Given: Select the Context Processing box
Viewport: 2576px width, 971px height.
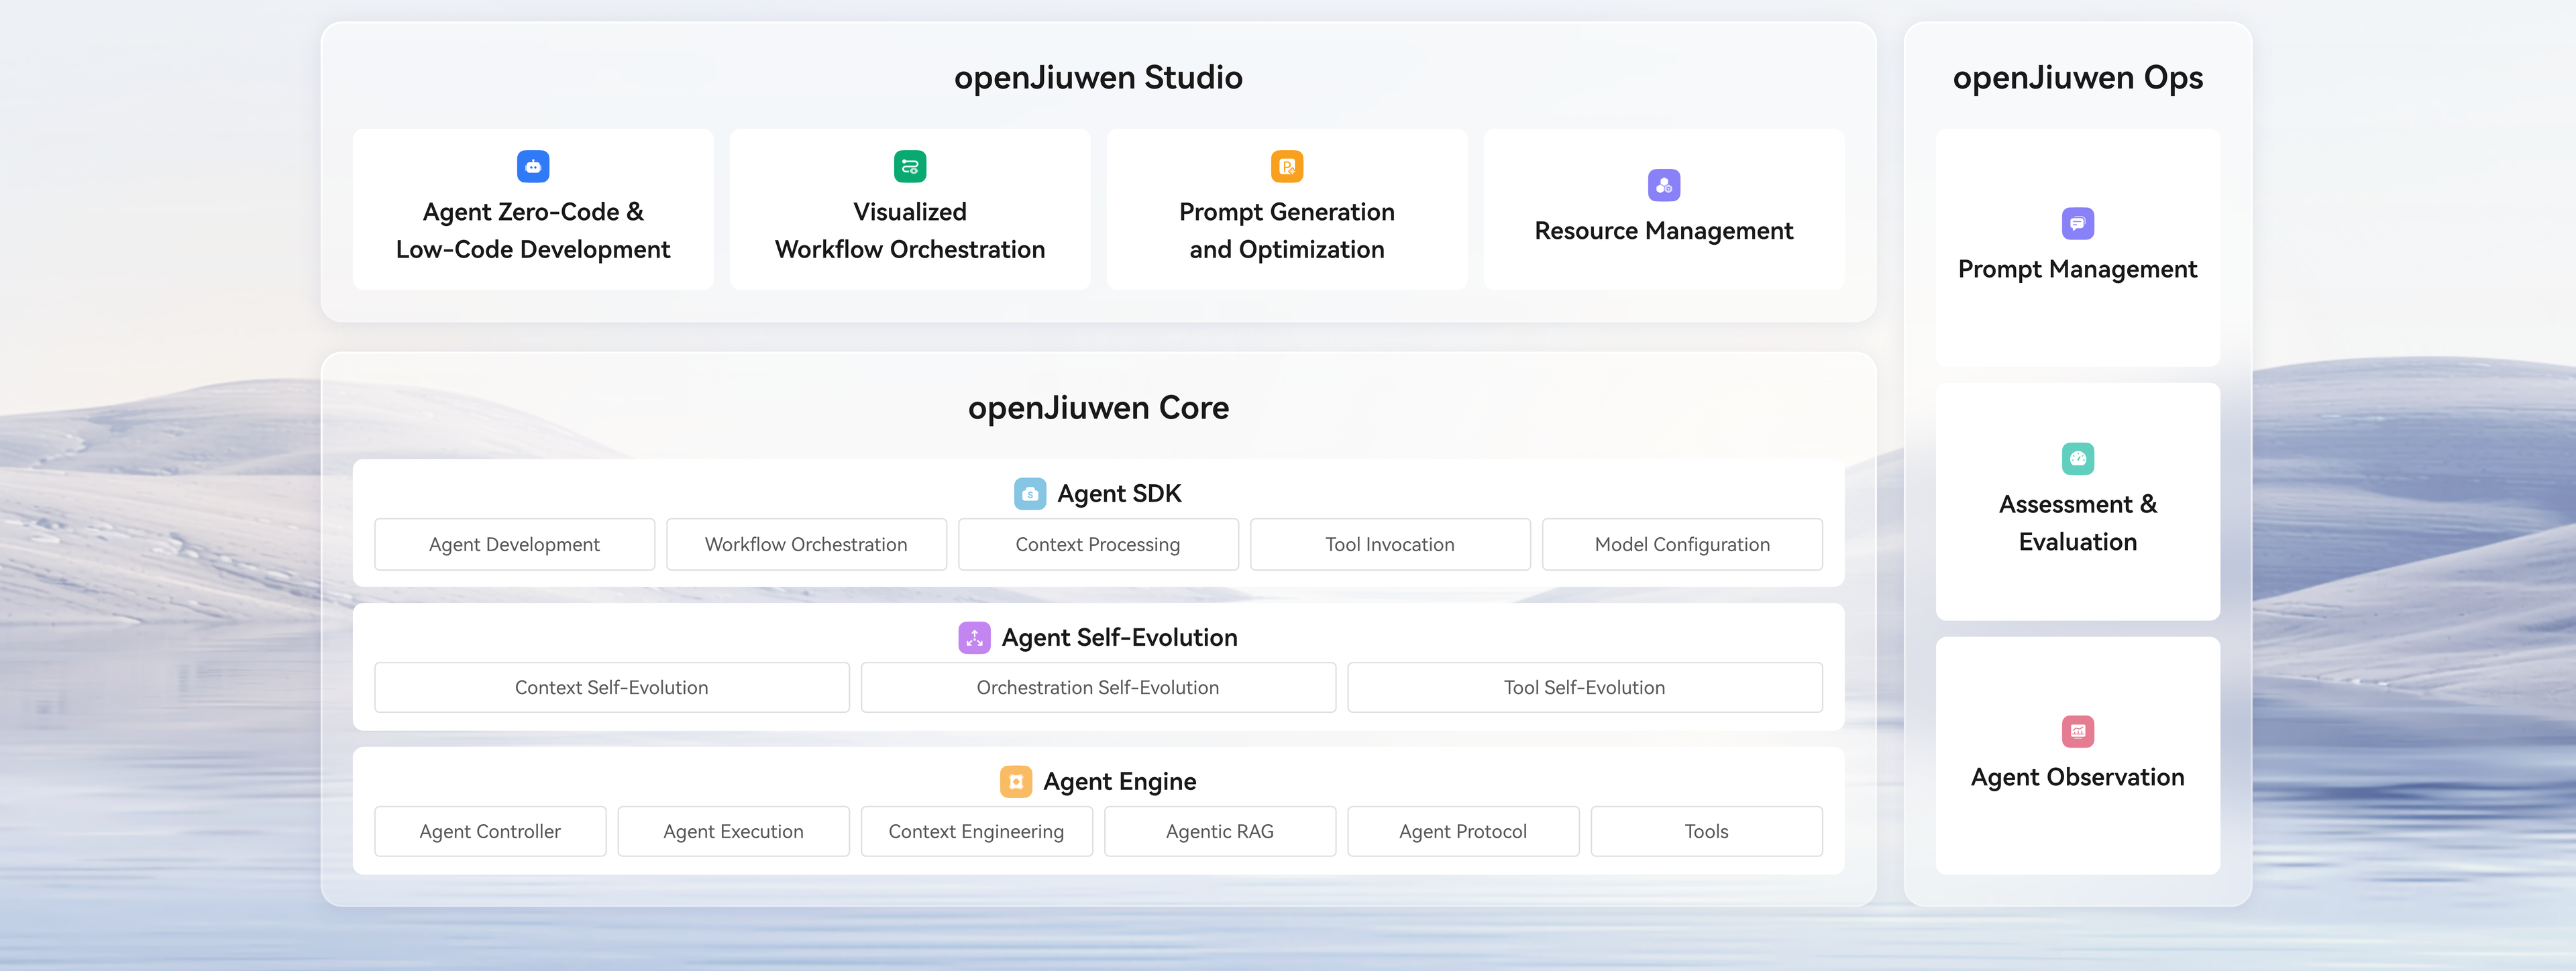Looking at the screenshot, I should (x=1097, y=544).
